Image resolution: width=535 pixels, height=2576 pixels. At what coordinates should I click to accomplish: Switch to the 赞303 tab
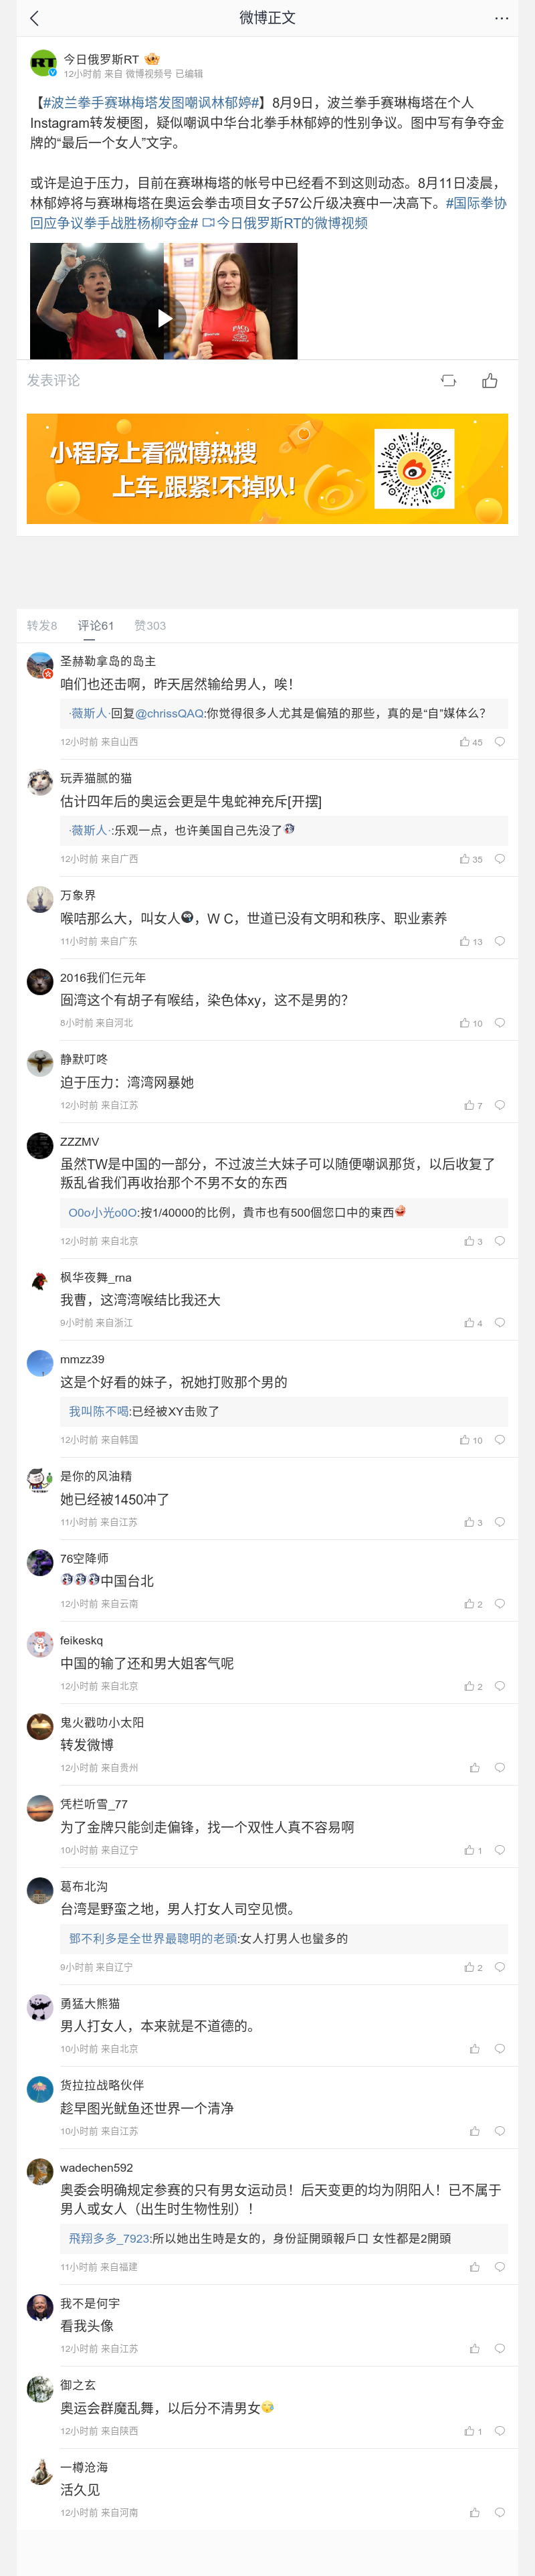pos(150,626)
